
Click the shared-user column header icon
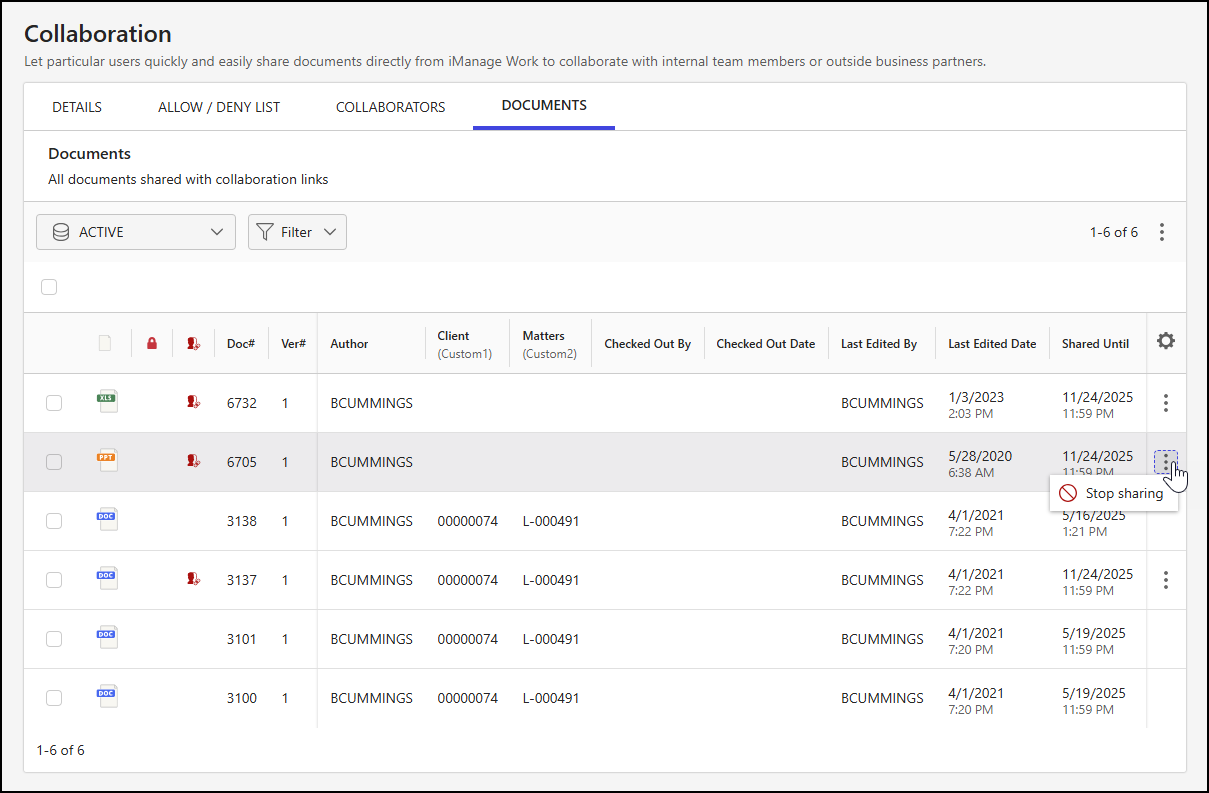tap(193, 342)
